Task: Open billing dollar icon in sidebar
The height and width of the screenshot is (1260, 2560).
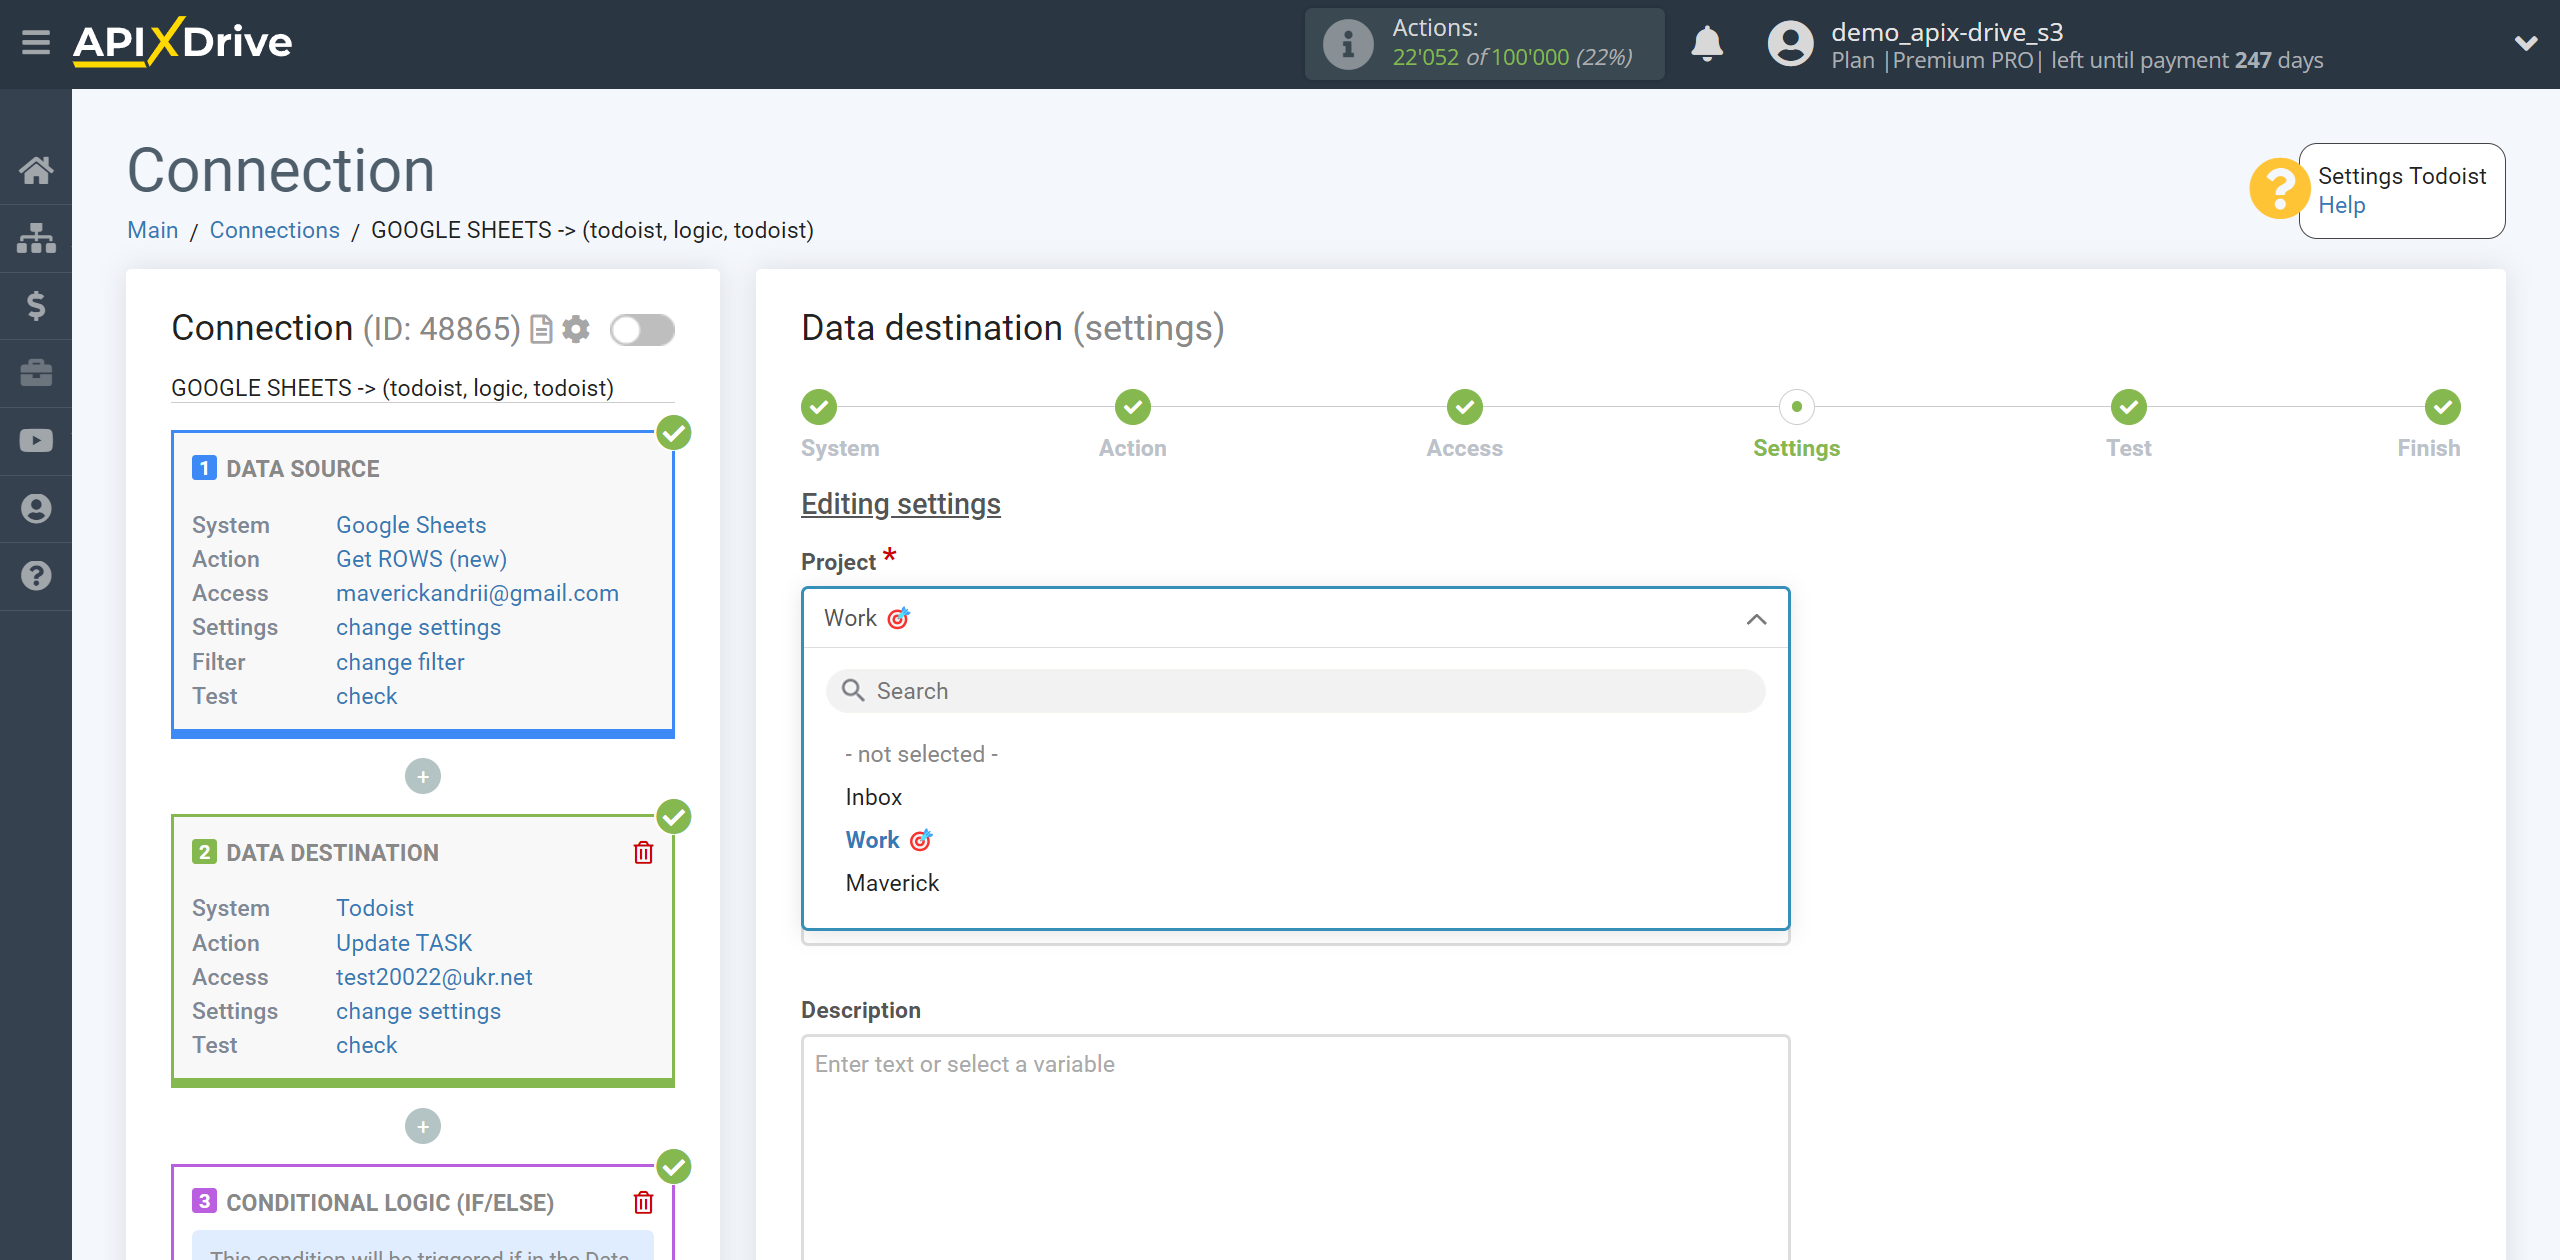Action: pos(36,305)
